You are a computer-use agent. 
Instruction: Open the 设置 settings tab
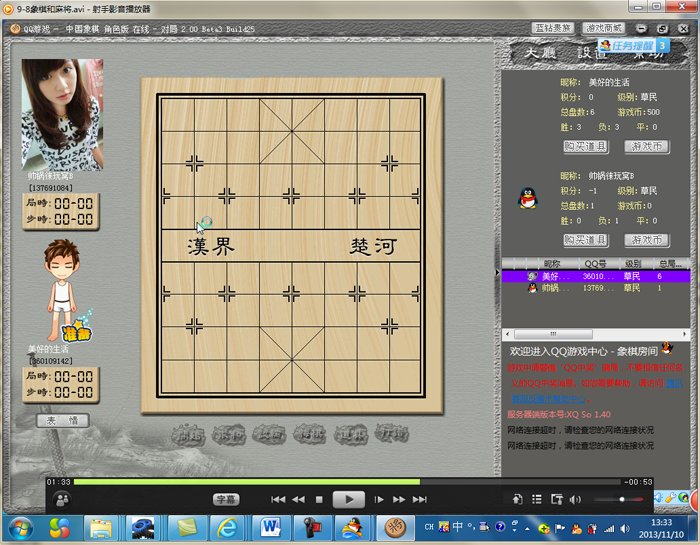590,54
